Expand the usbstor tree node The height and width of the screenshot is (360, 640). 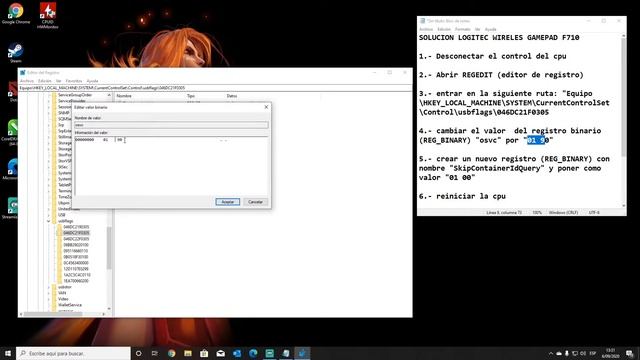(x=49, y=287)
